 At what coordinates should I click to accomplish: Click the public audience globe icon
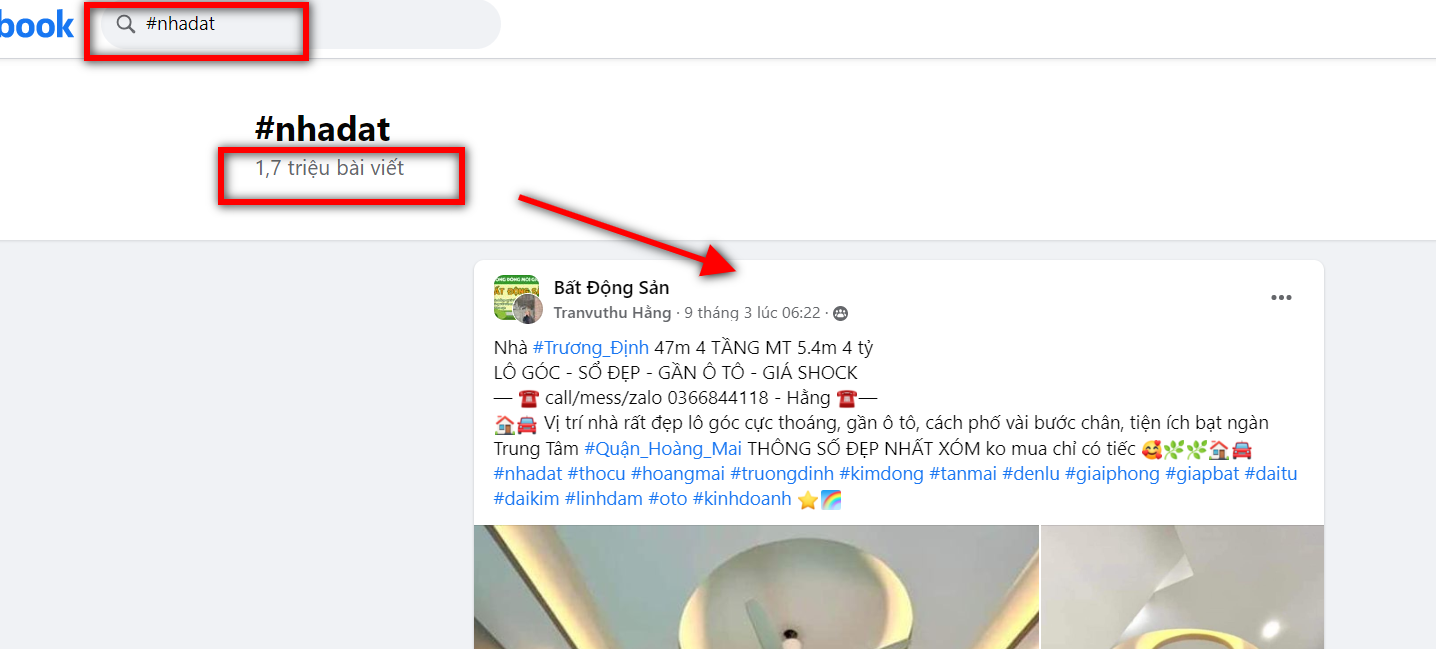840,314
